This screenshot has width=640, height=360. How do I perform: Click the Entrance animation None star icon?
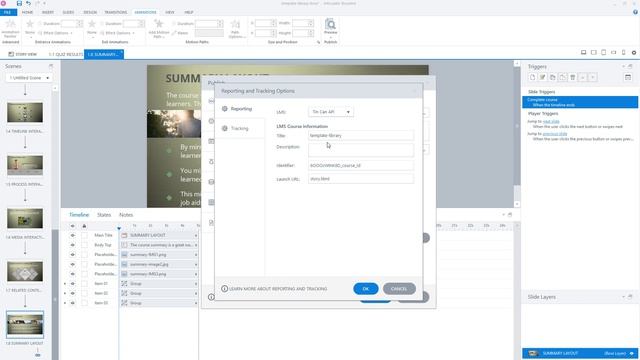[x=30, y=24]
